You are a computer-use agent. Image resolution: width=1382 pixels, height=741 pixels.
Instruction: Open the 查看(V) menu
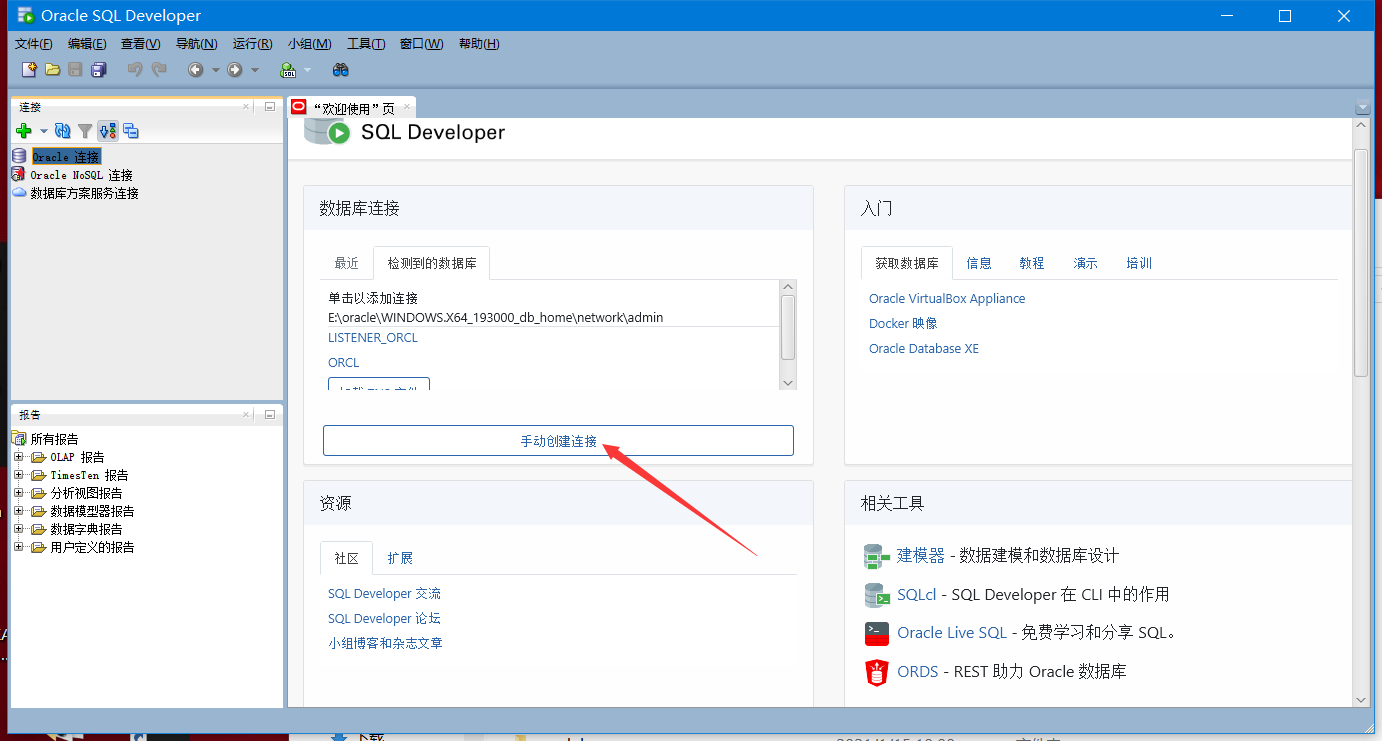point(140,44)
